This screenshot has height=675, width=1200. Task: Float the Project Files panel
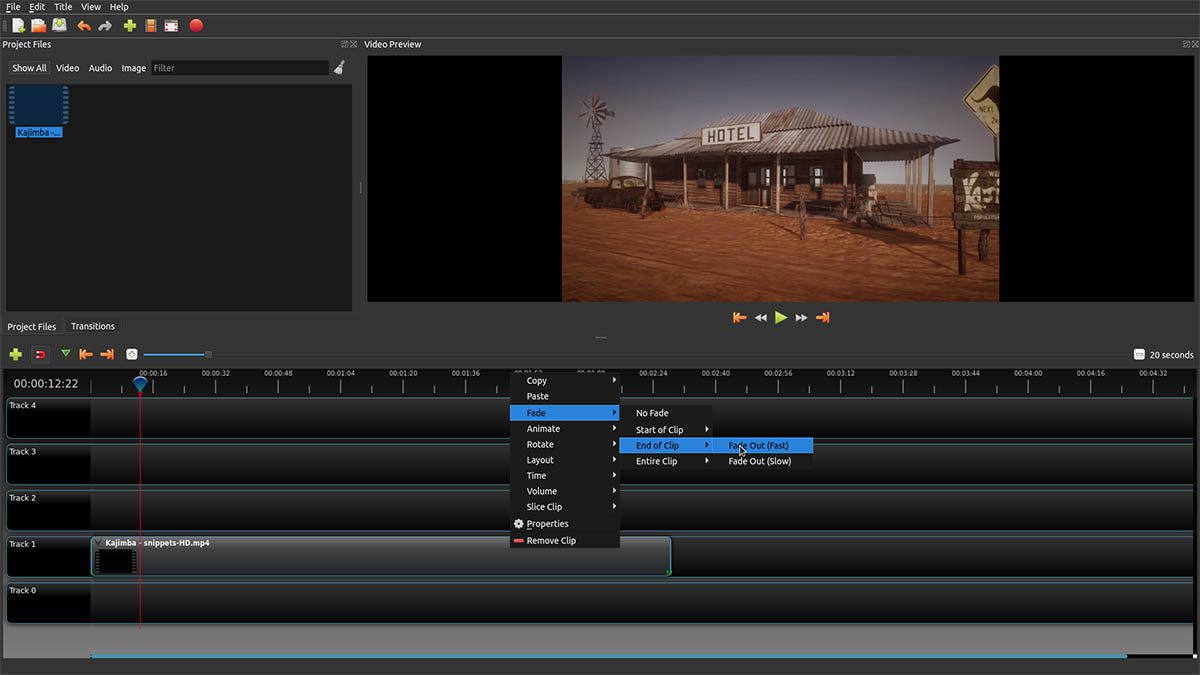(x=345, y=44)
